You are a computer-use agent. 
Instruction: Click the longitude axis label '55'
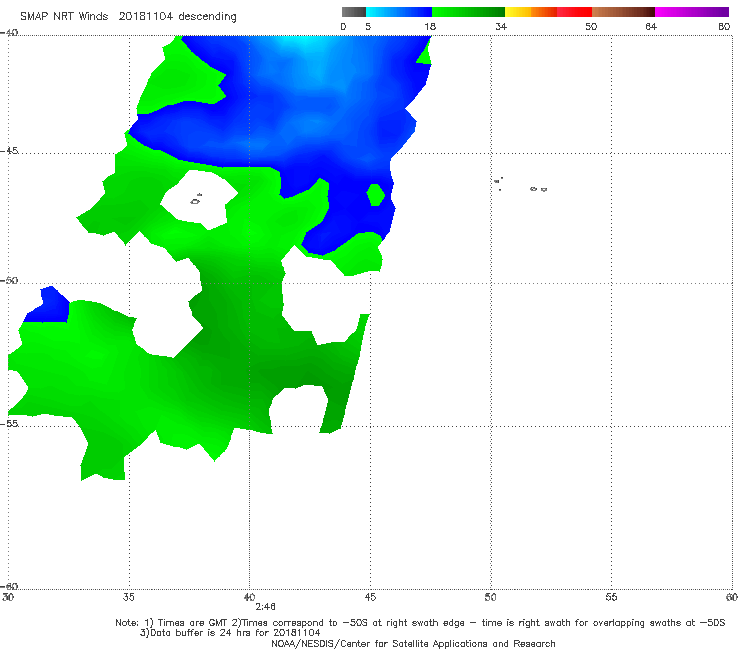point(611,597)
